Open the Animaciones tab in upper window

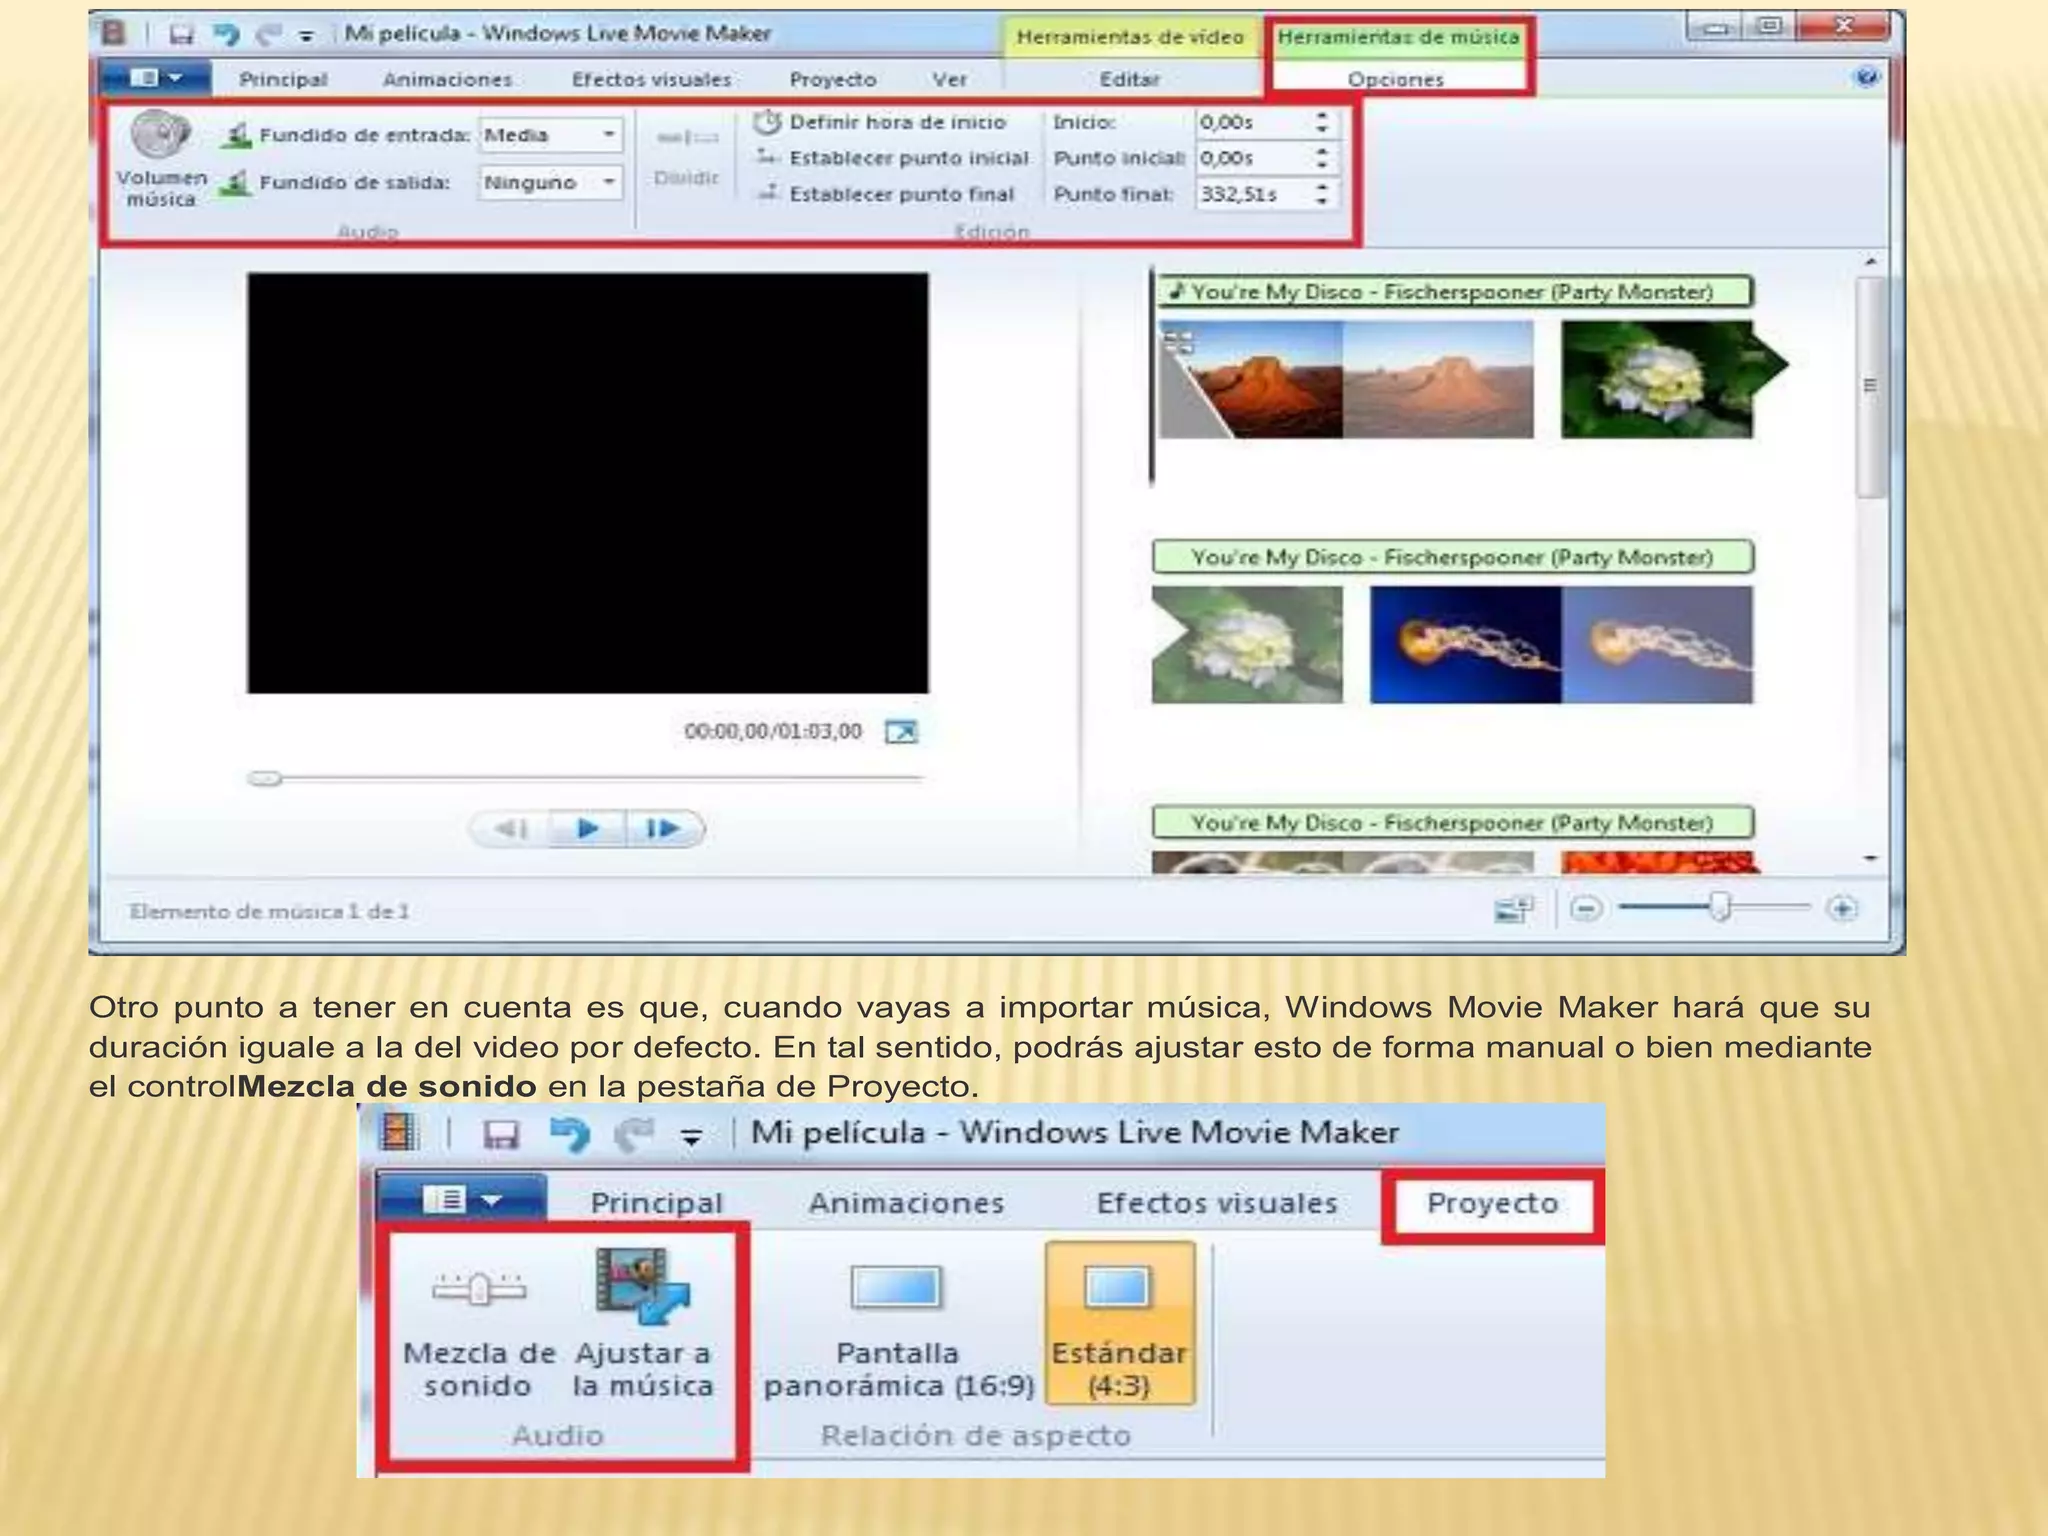(447, 79)
